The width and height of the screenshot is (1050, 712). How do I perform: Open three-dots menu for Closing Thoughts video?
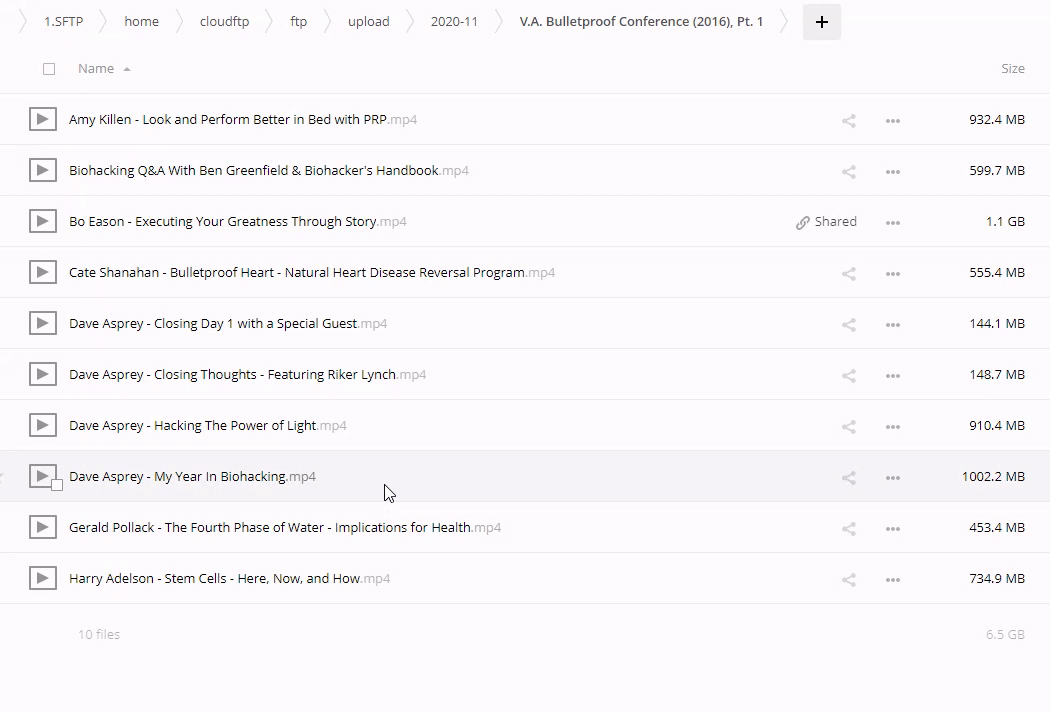click(x=892, y=376)
